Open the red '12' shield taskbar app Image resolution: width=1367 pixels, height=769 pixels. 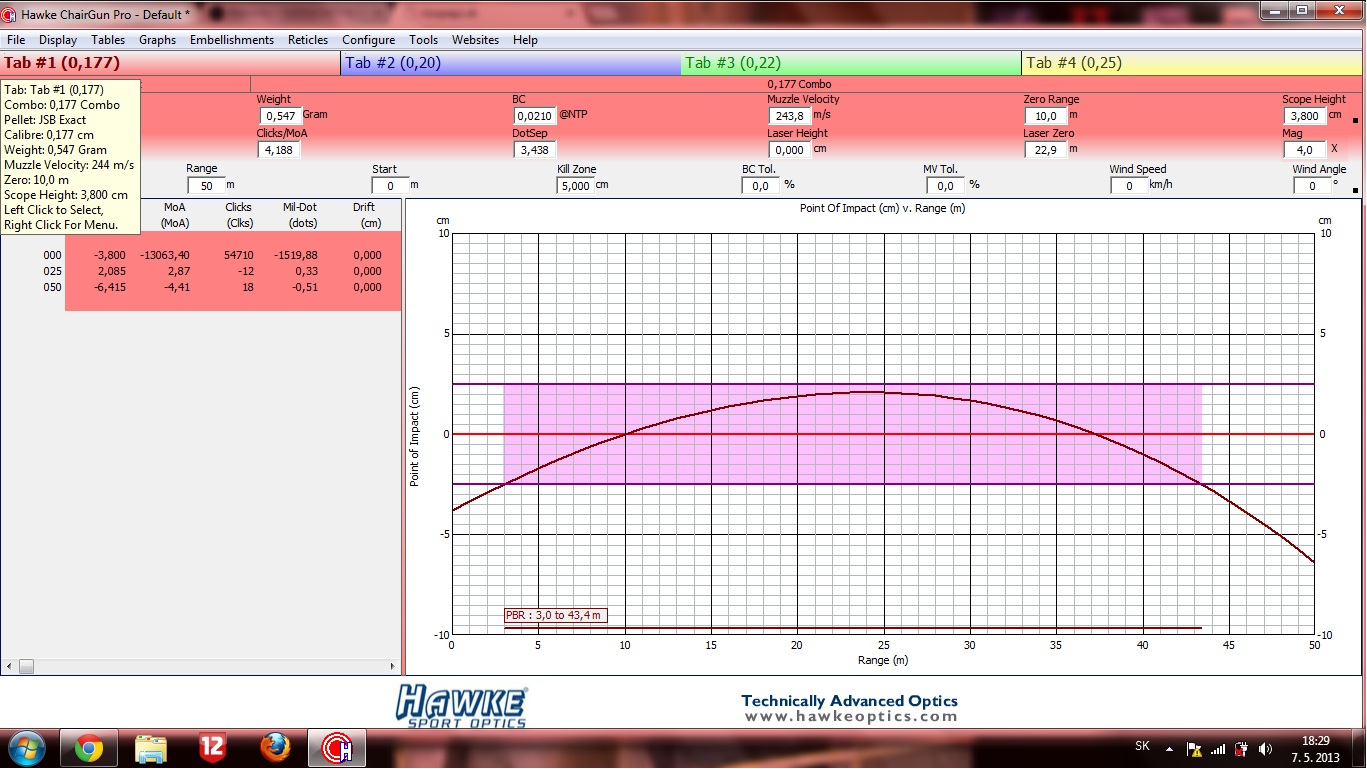point(212,748)
